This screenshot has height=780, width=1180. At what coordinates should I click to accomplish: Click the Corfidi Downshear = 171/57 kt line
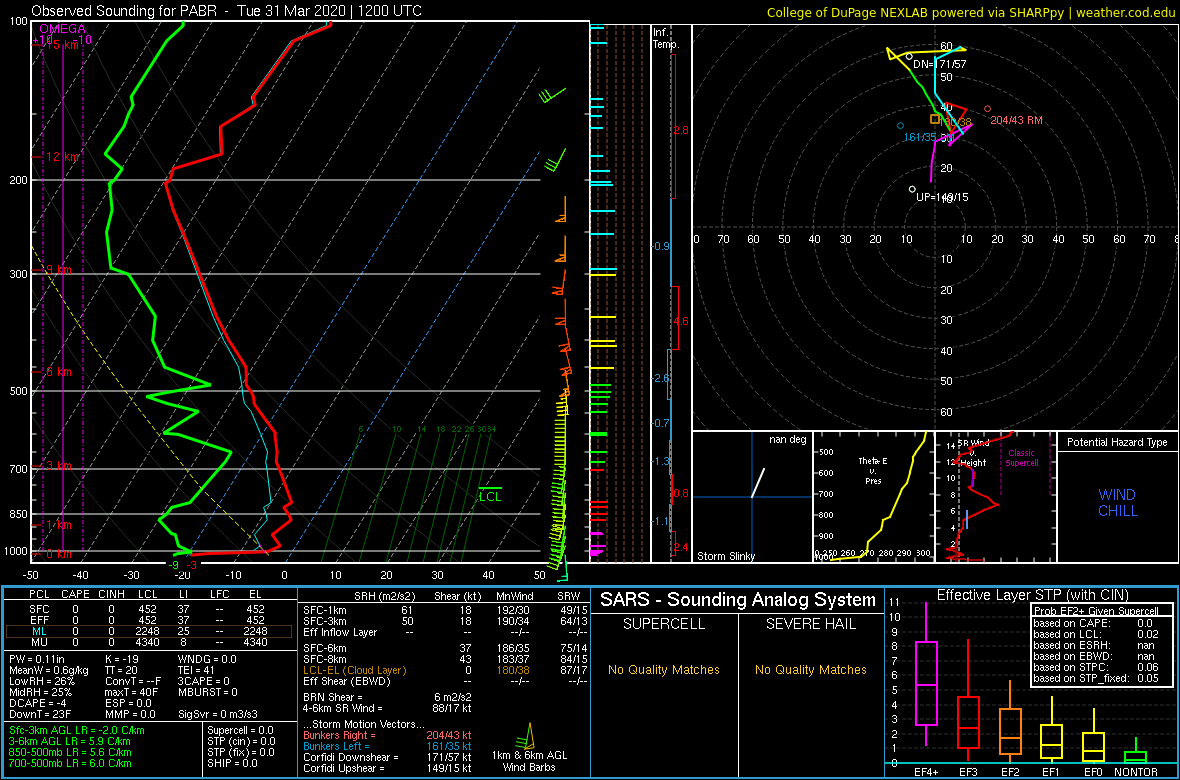(387, 757)
